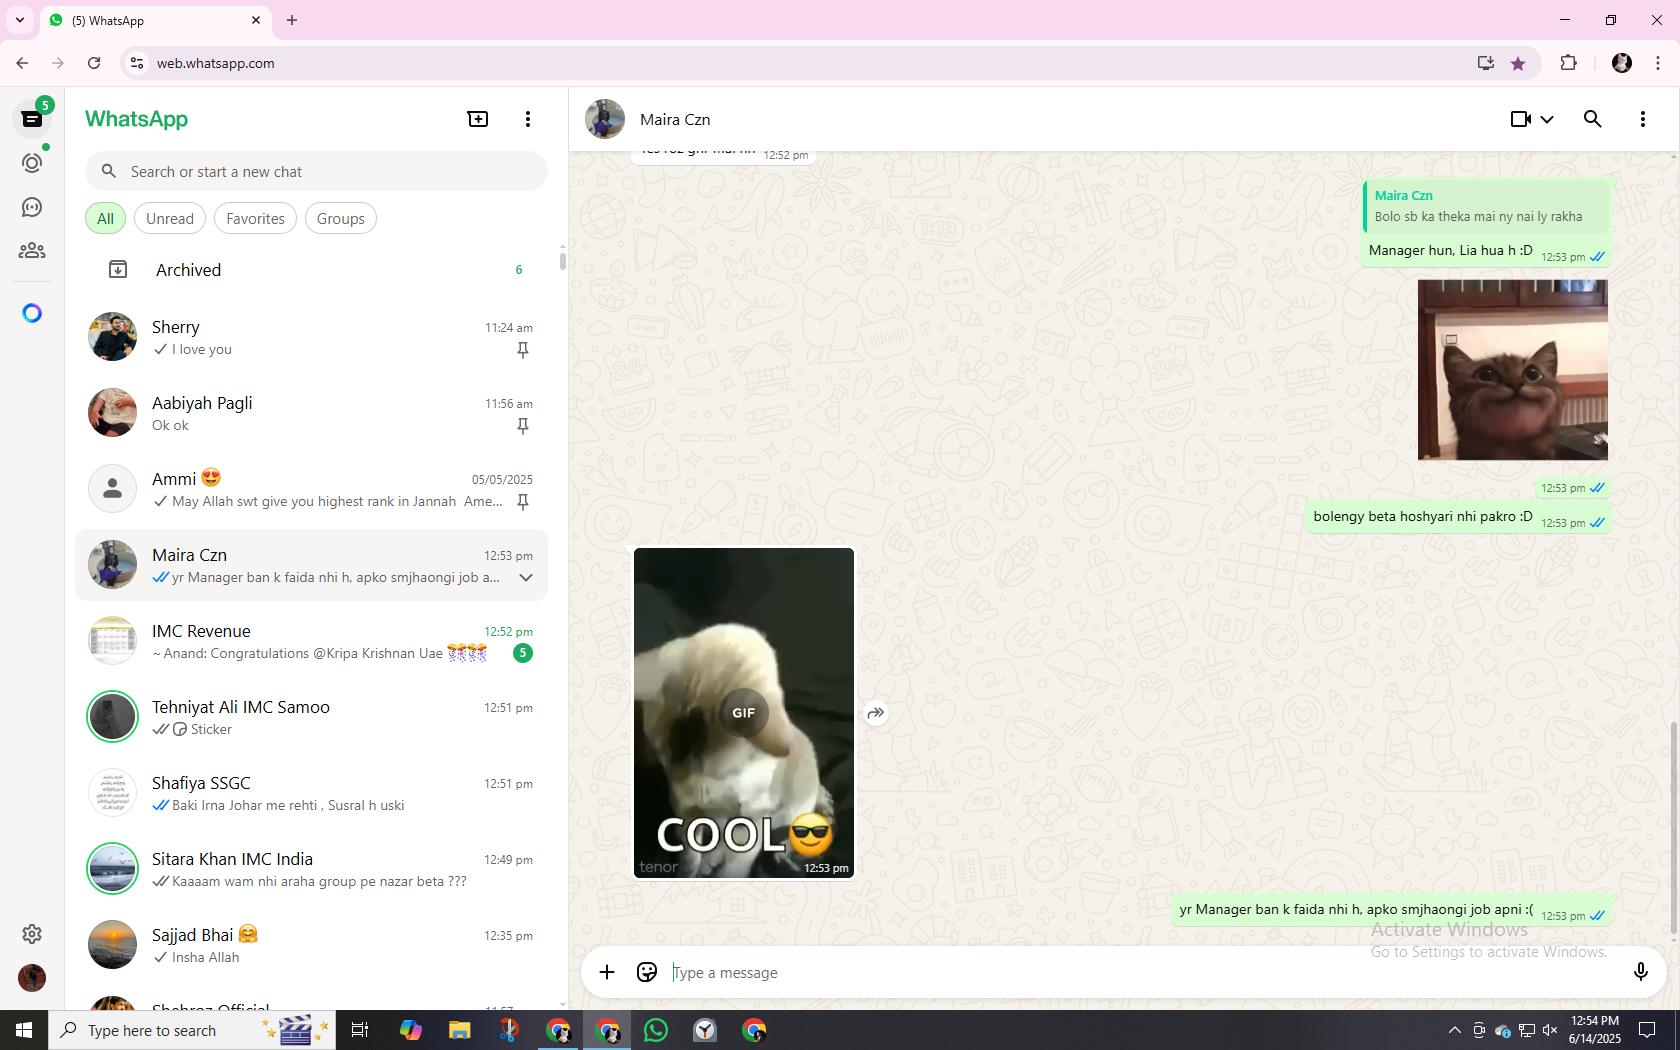Open Chrome three-dot menu
Viewport: 1680px width, 1050px height.
[1658, 63]
